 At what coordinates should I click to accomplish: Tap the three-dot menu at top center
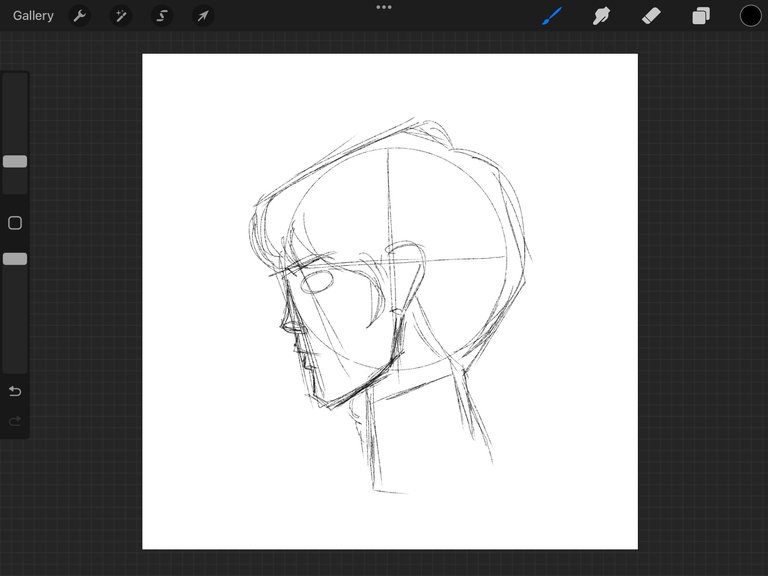[384, 7]
